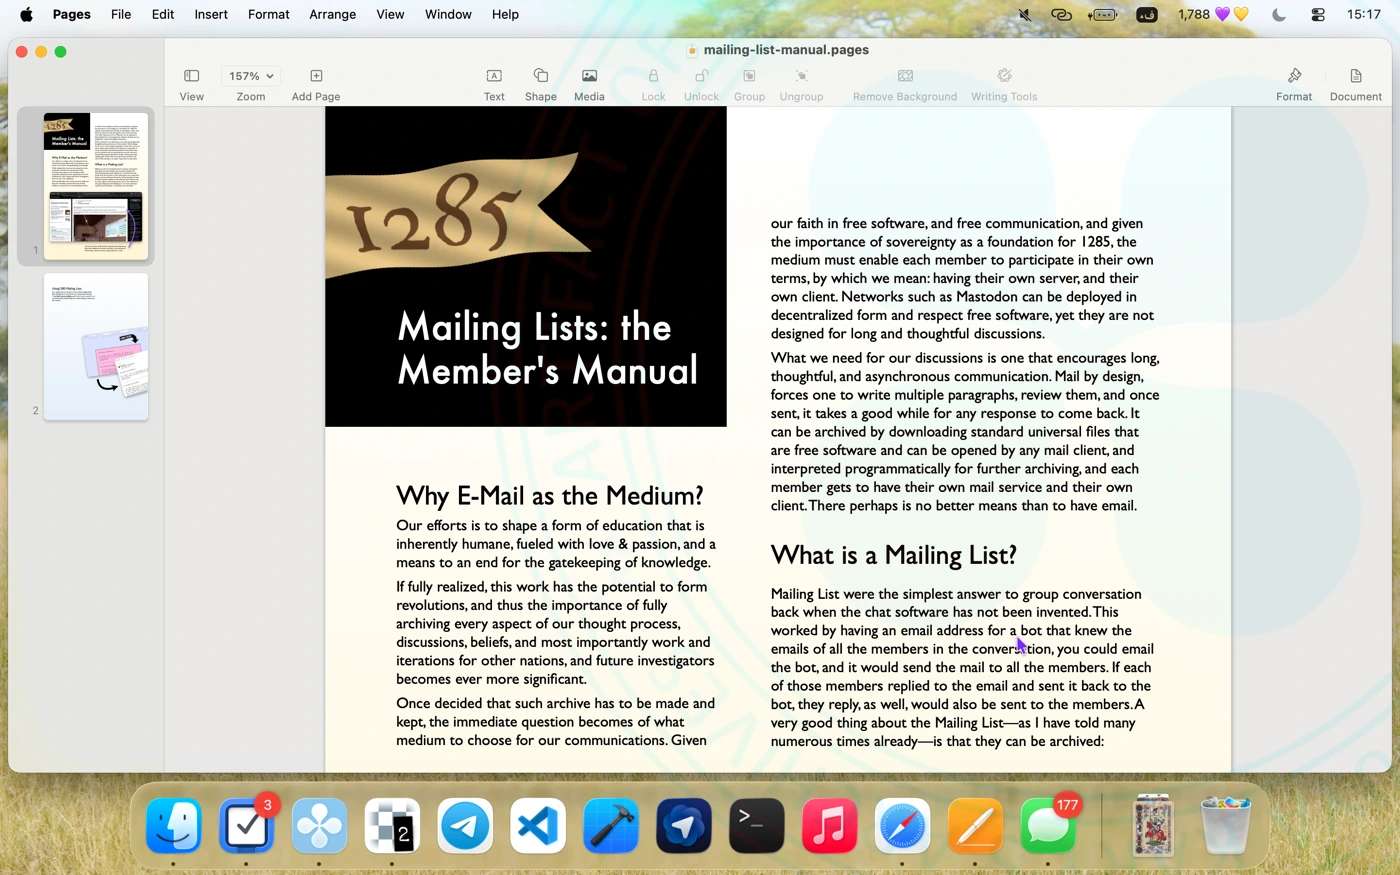Open Telegram from the Dock

[x=465, y=826]
